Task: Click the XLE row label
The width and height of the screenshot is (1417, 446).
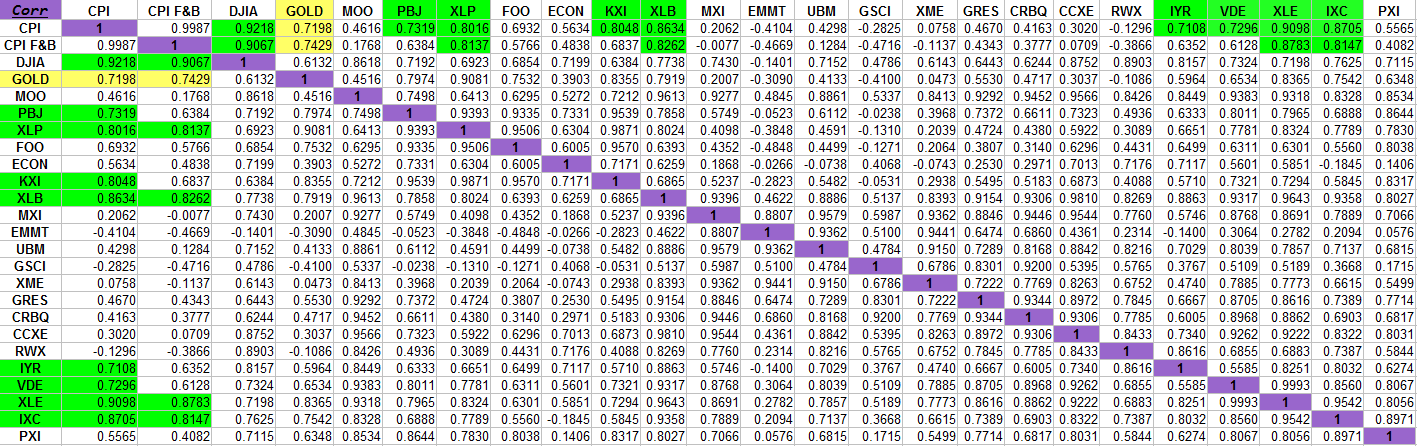Action: coord(30,403)
